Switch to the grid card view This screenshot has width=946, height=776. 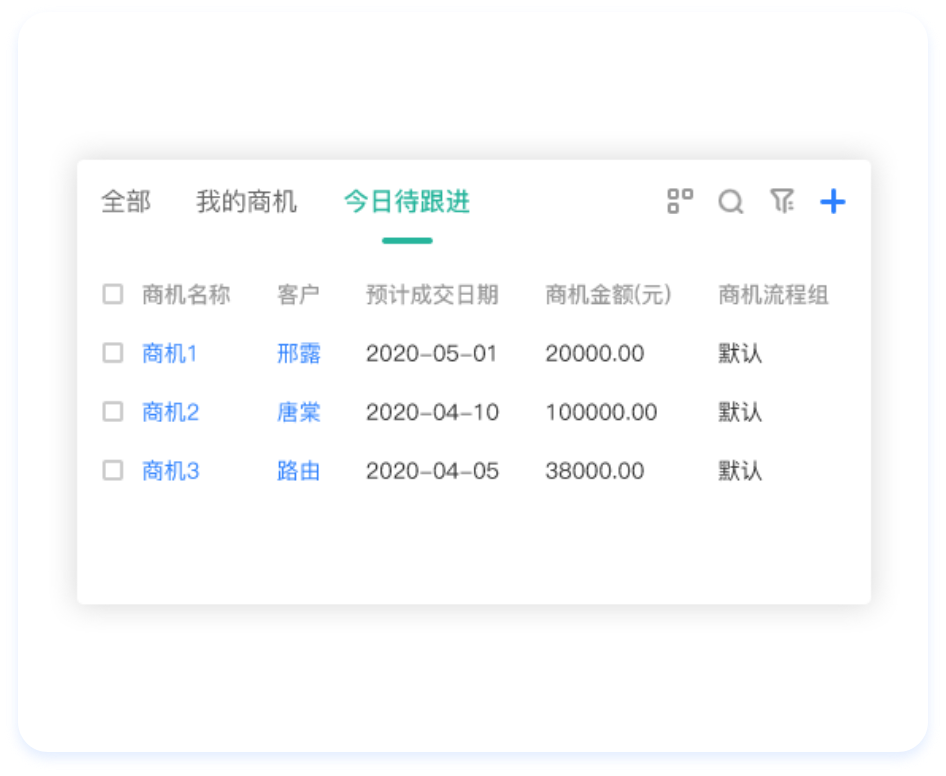pos(680,202)
